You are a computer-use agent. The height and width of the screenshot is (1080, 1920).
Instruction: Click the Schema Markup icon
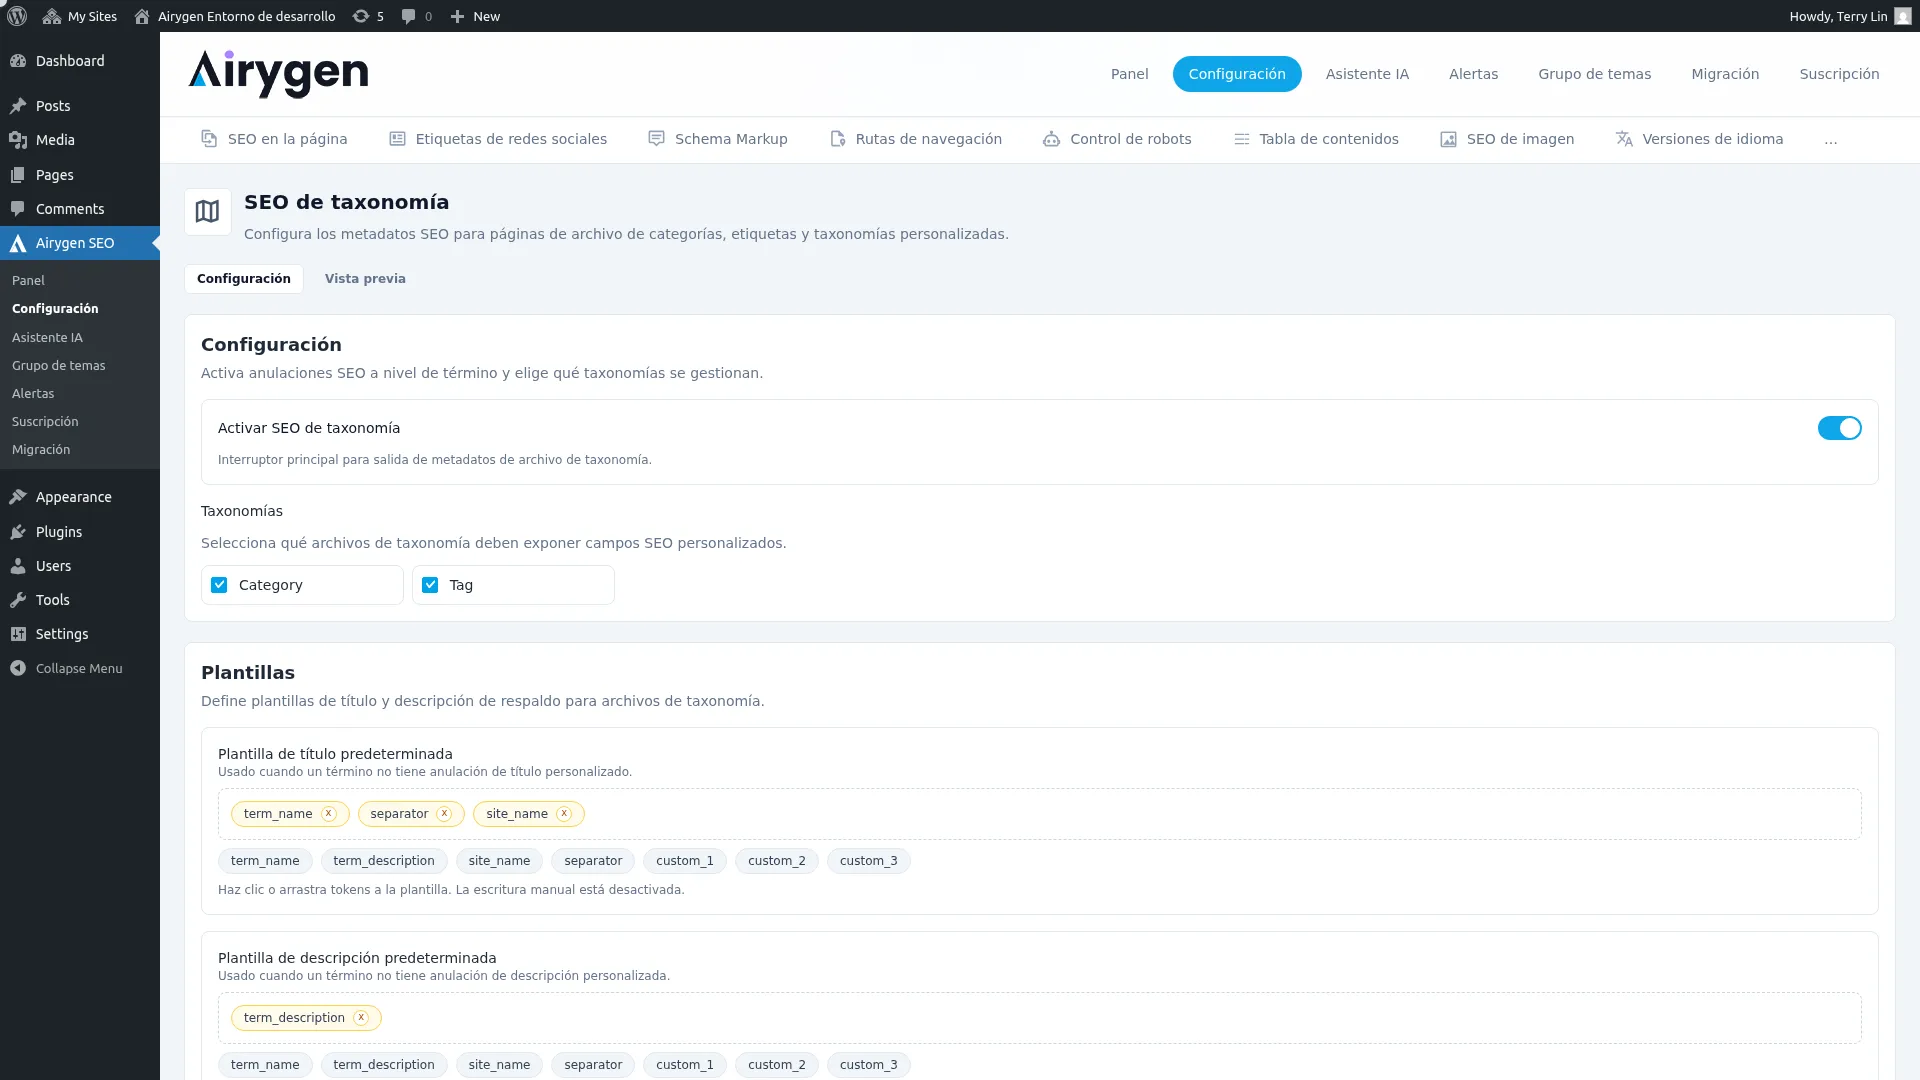[x=656, y=139]
